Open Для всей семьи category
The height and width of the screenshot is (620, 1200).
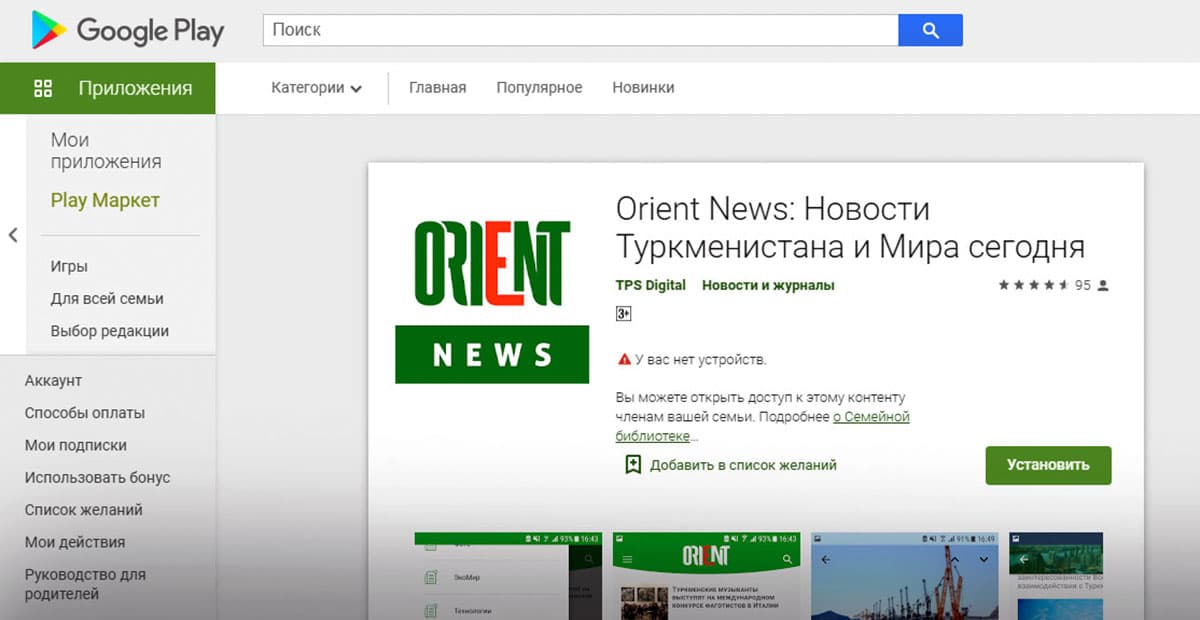pos(107,299)
